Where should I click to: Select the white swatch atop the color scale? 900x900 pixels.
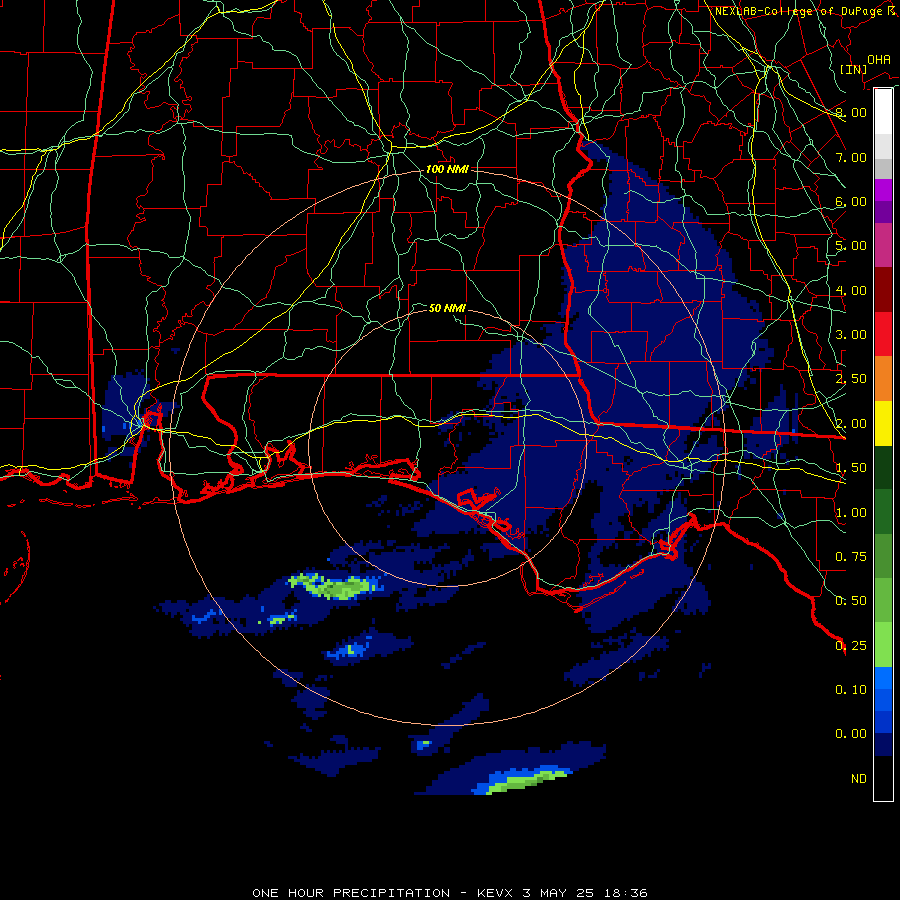pyautogui.click(x=883, y=111)
